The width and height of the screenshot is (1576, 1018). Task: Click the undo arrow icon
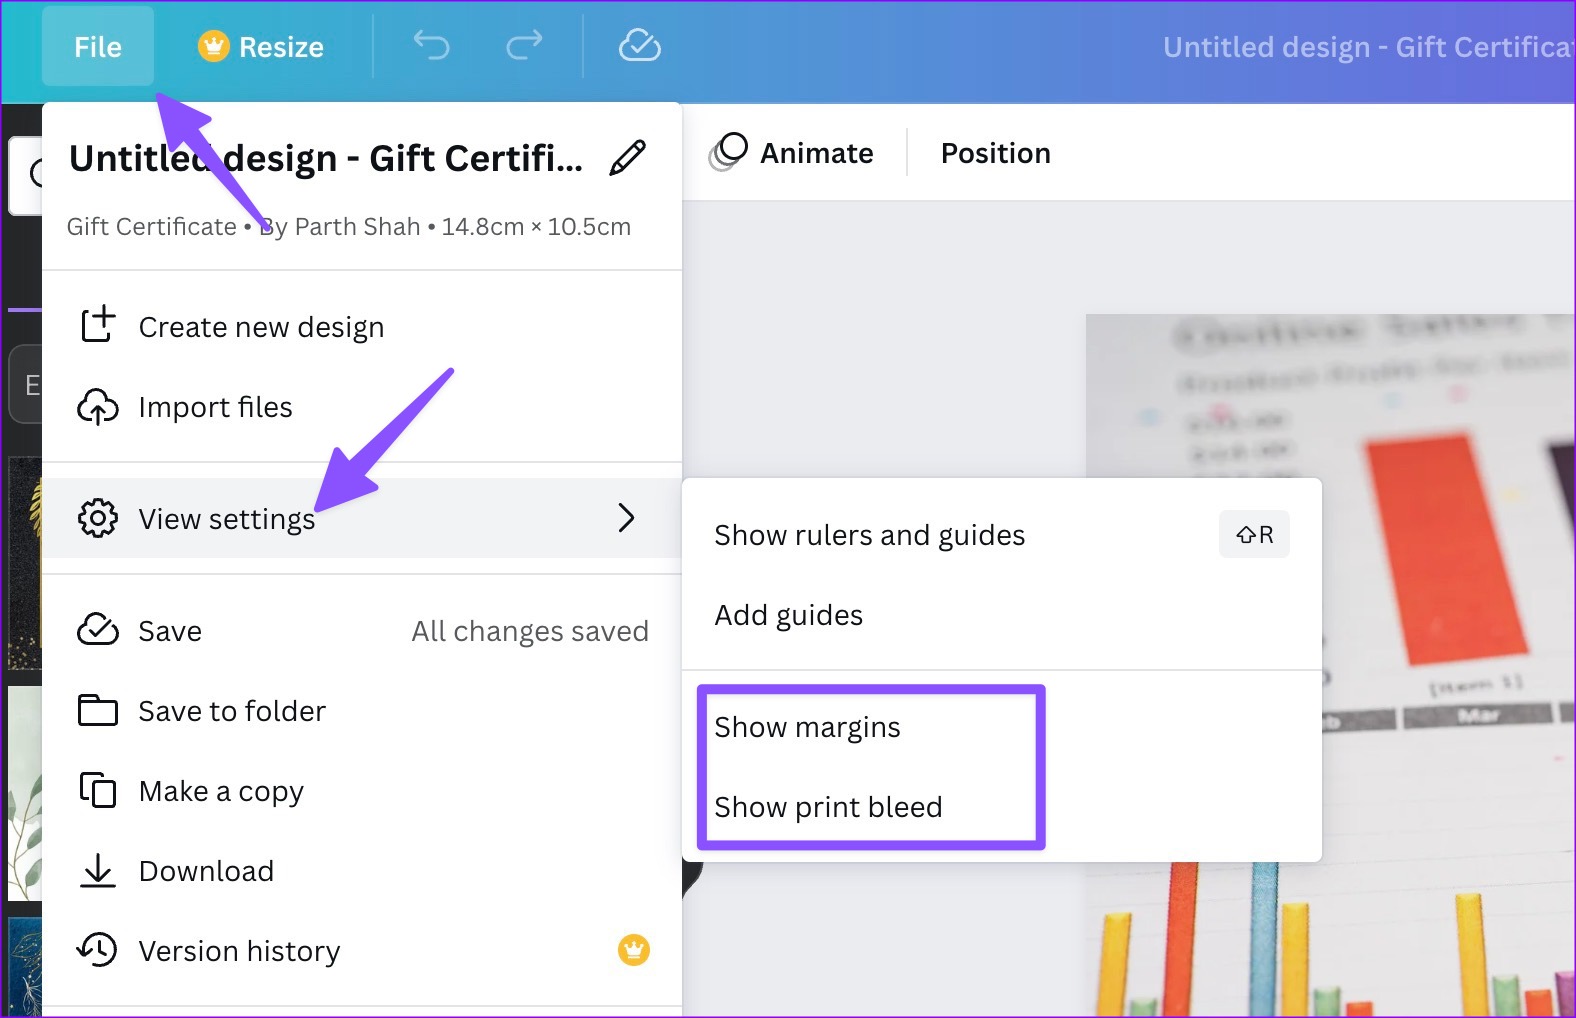(432, 45)
